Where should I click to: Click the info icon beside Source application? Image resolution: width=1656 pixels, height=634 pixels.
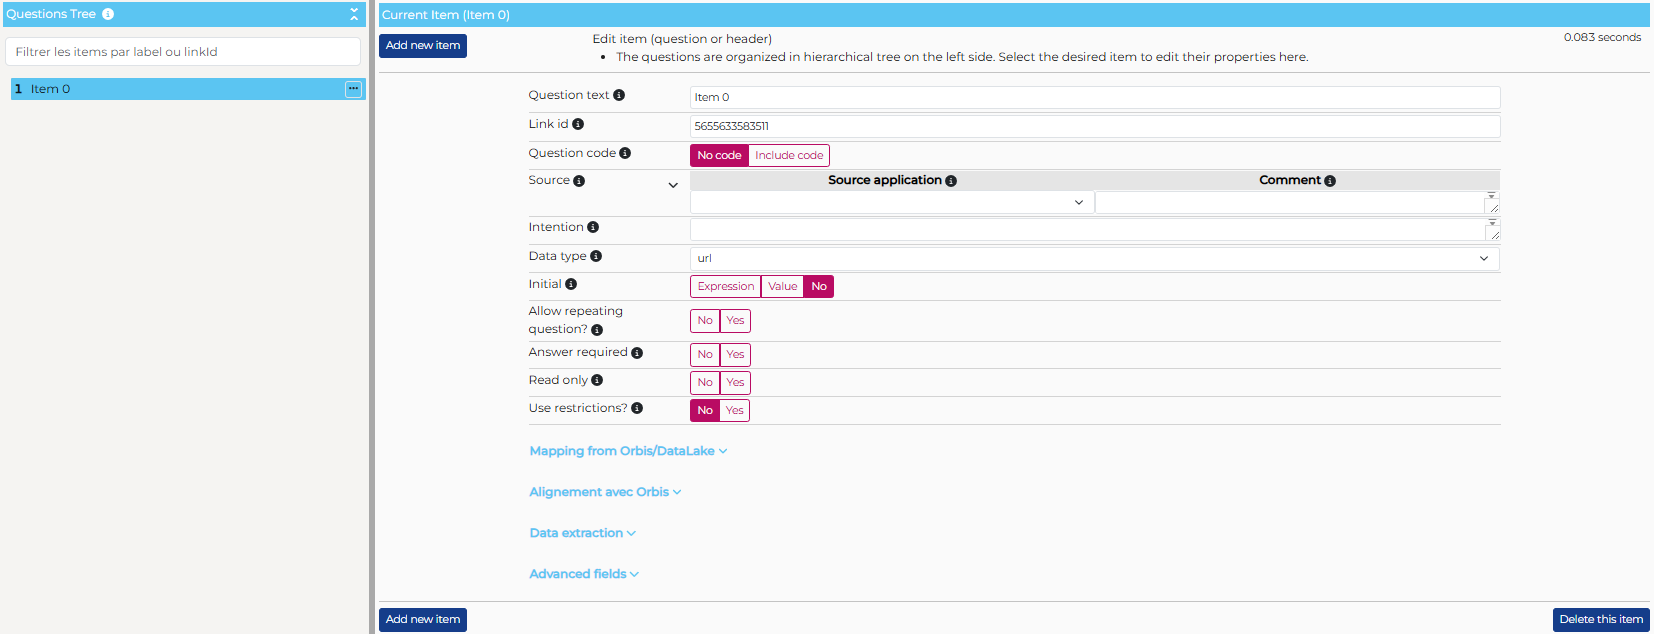(951, 181)
